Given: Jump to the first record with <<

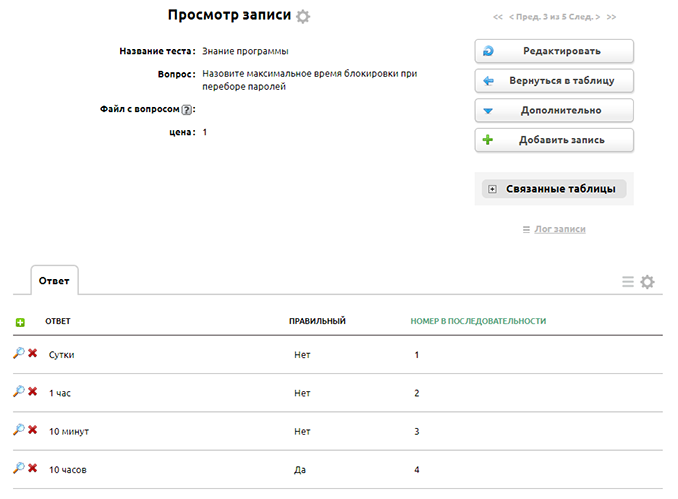Looking at the screenshot, I should point(498,17).
